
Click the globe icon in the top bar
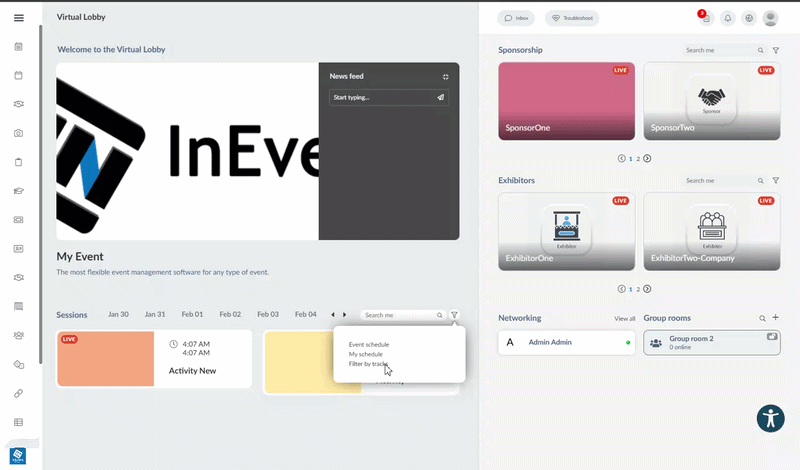749,18
